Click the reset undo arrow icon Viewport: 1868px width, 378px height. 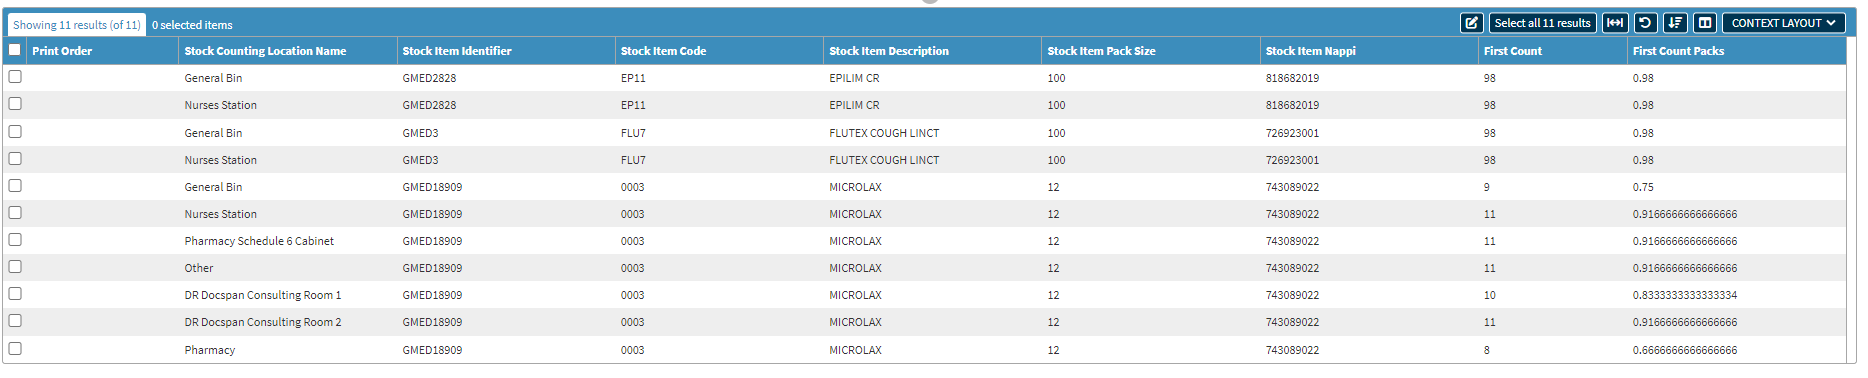(1645, 23)
